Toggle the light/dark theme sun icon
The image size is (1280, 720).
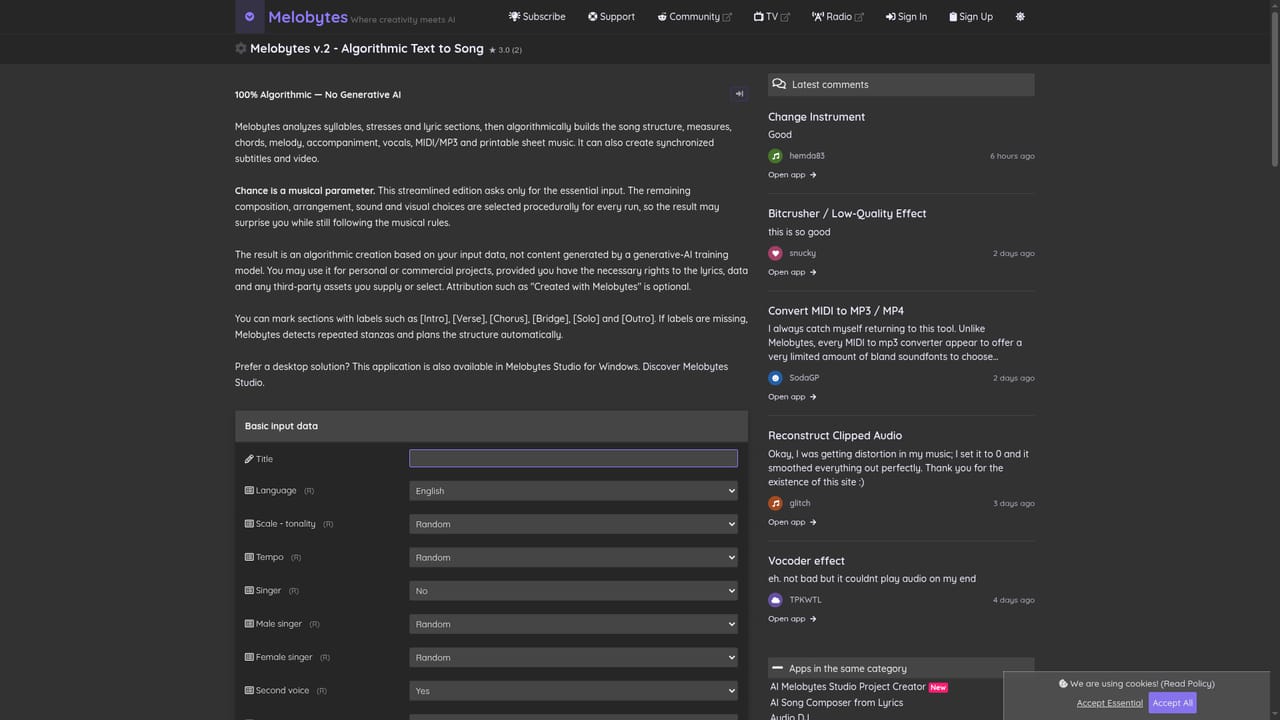pyautogui.click(x=1020, y=17)
